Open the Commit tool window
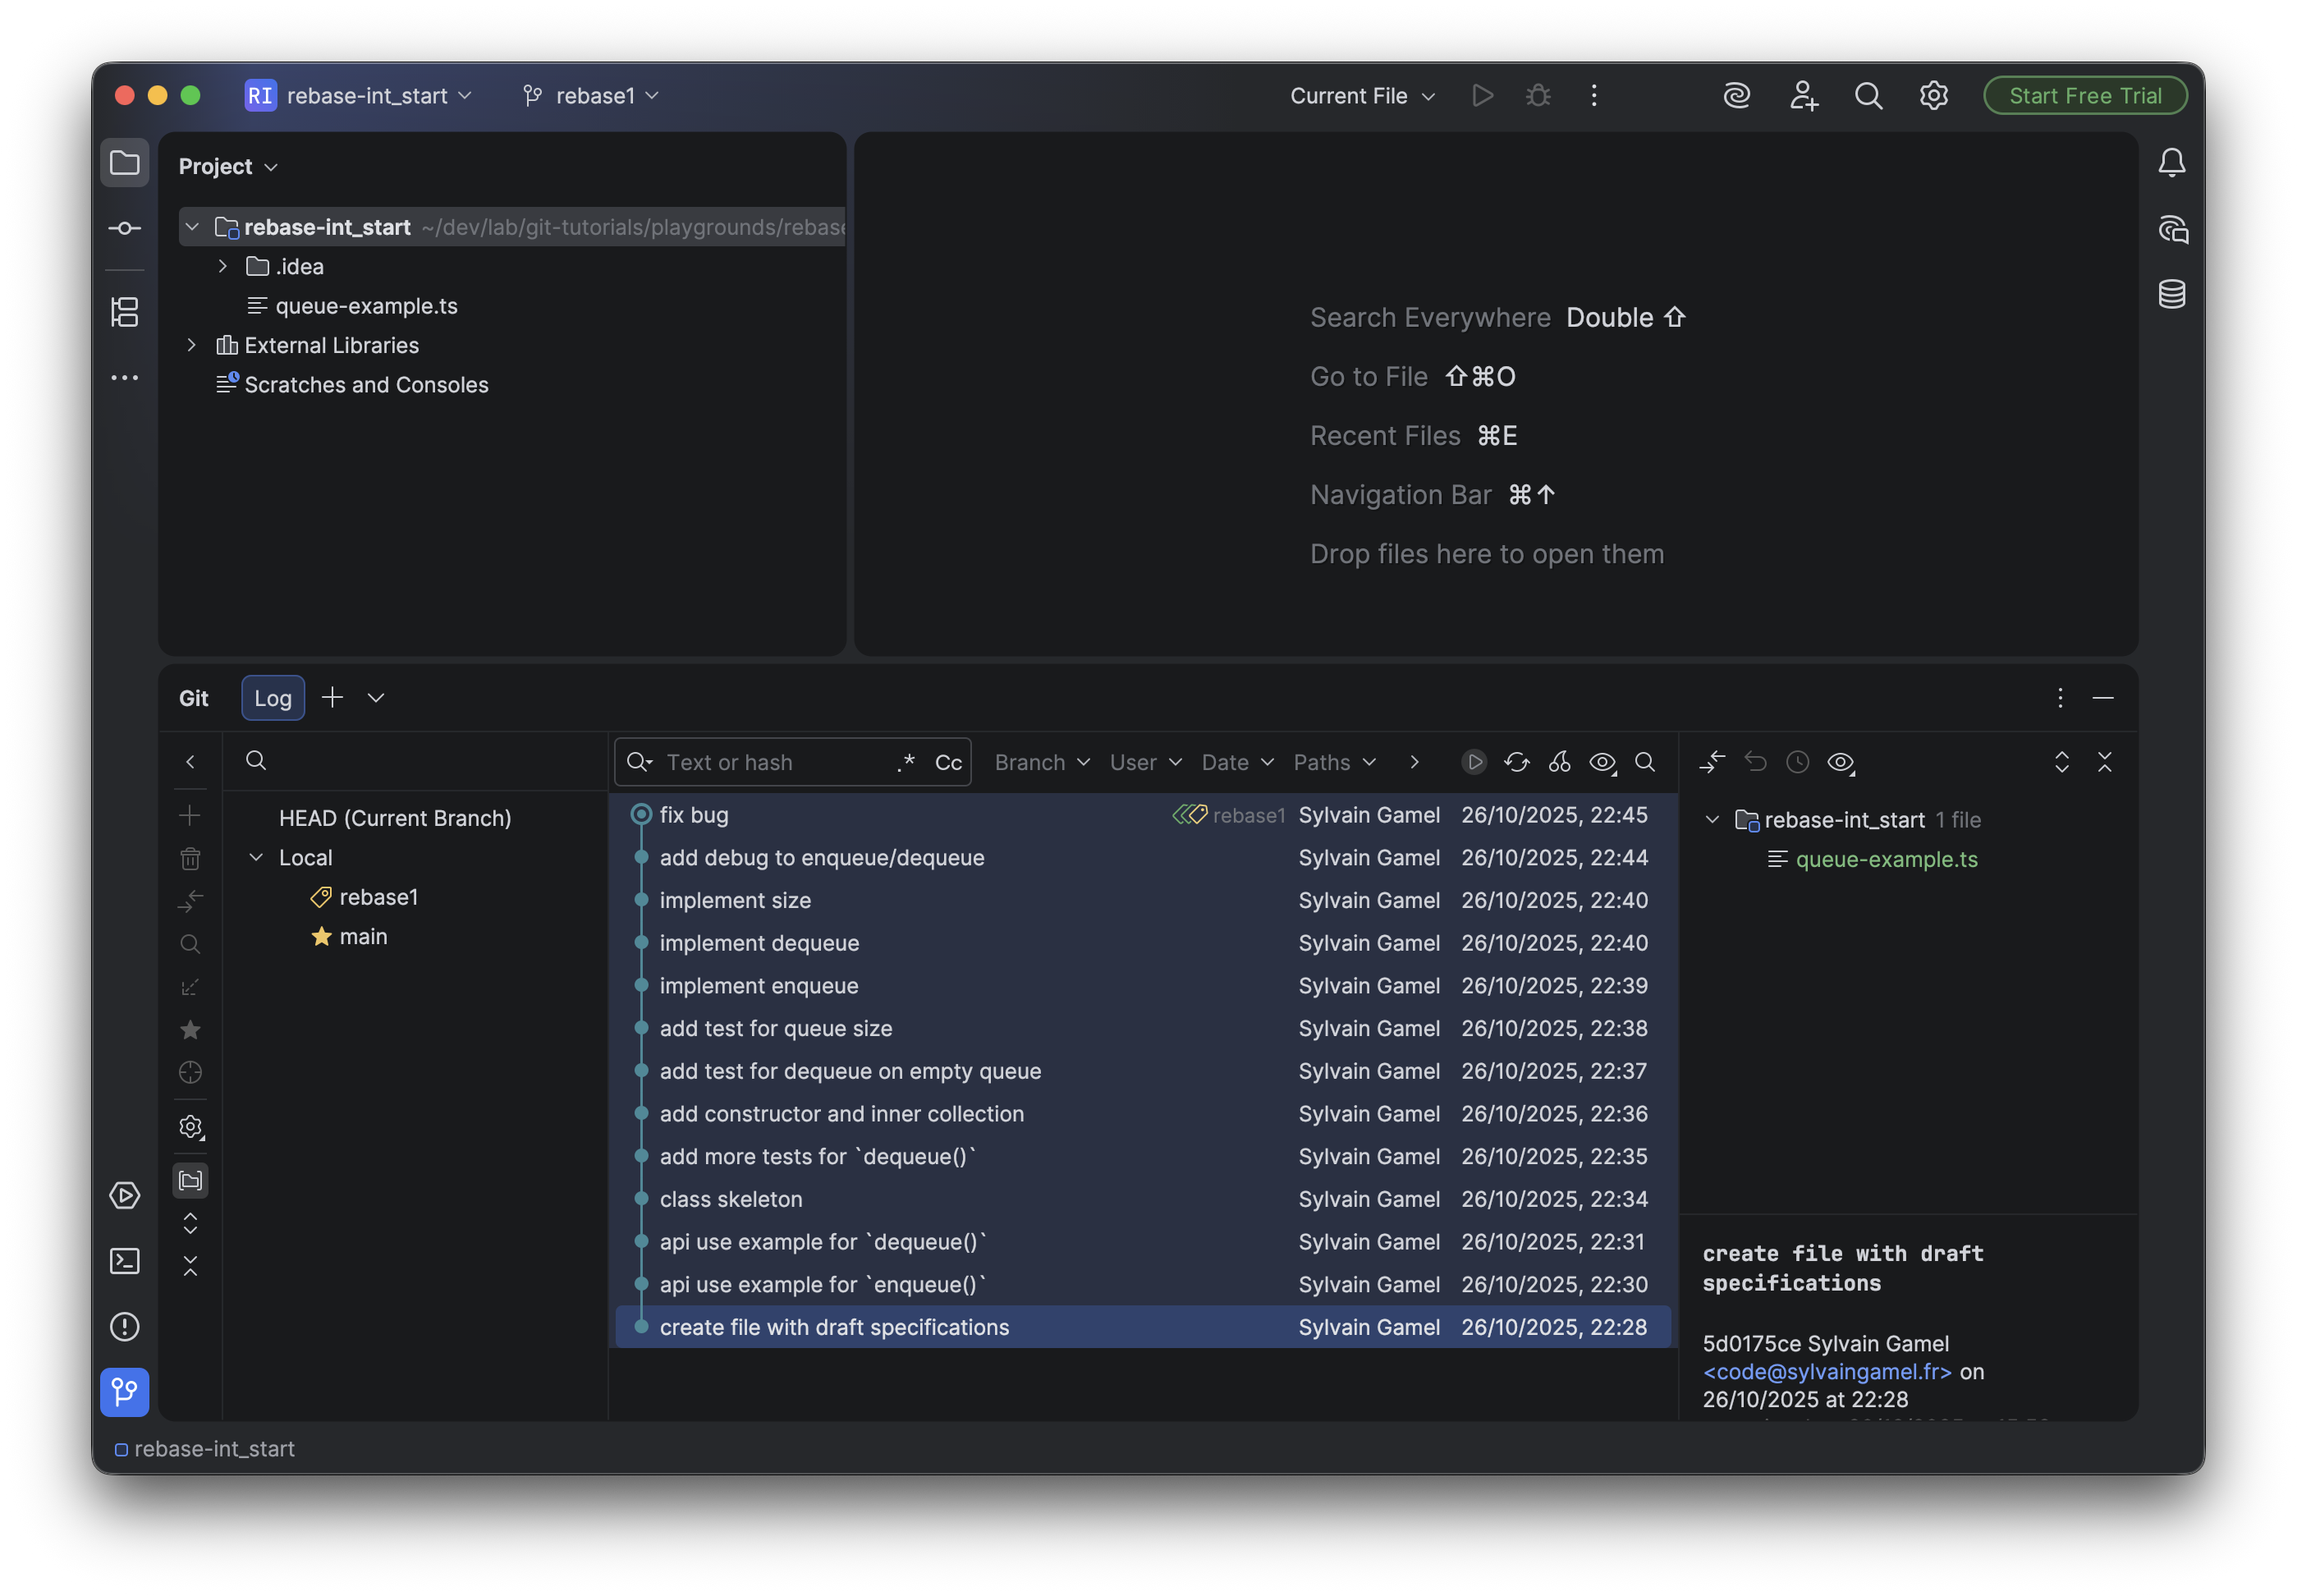Screen dimensions: 2297x1596 (125, 228)
